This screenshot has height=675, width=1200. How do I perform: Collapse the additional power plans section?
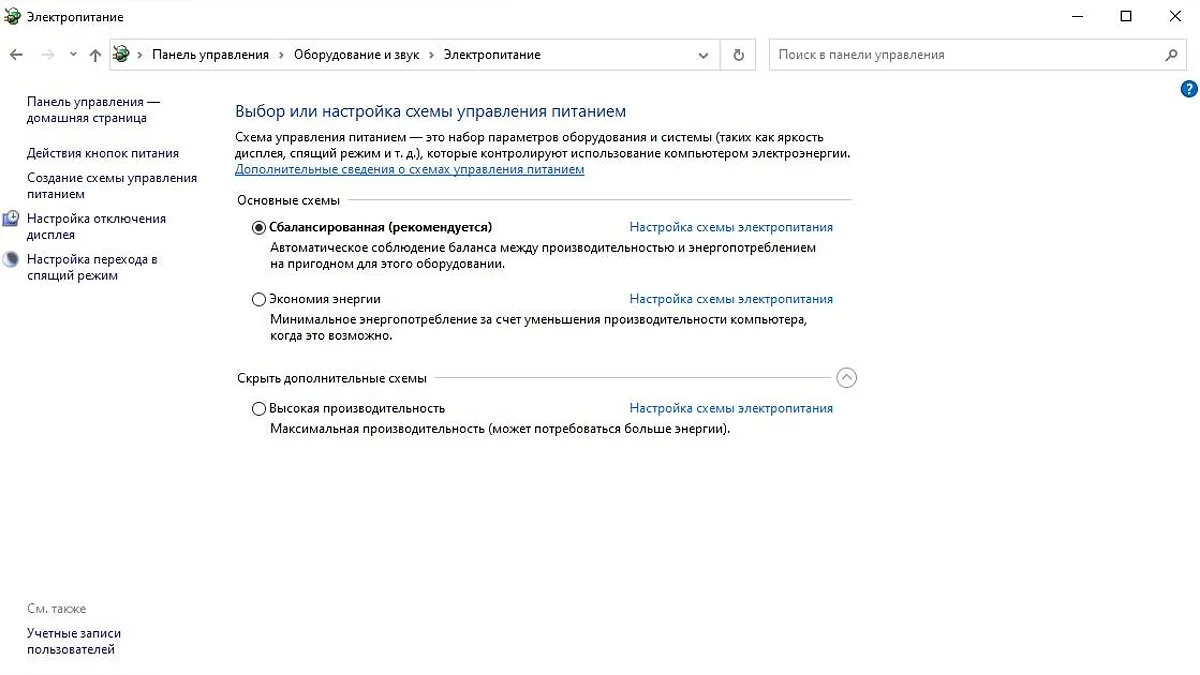[846, 378]
